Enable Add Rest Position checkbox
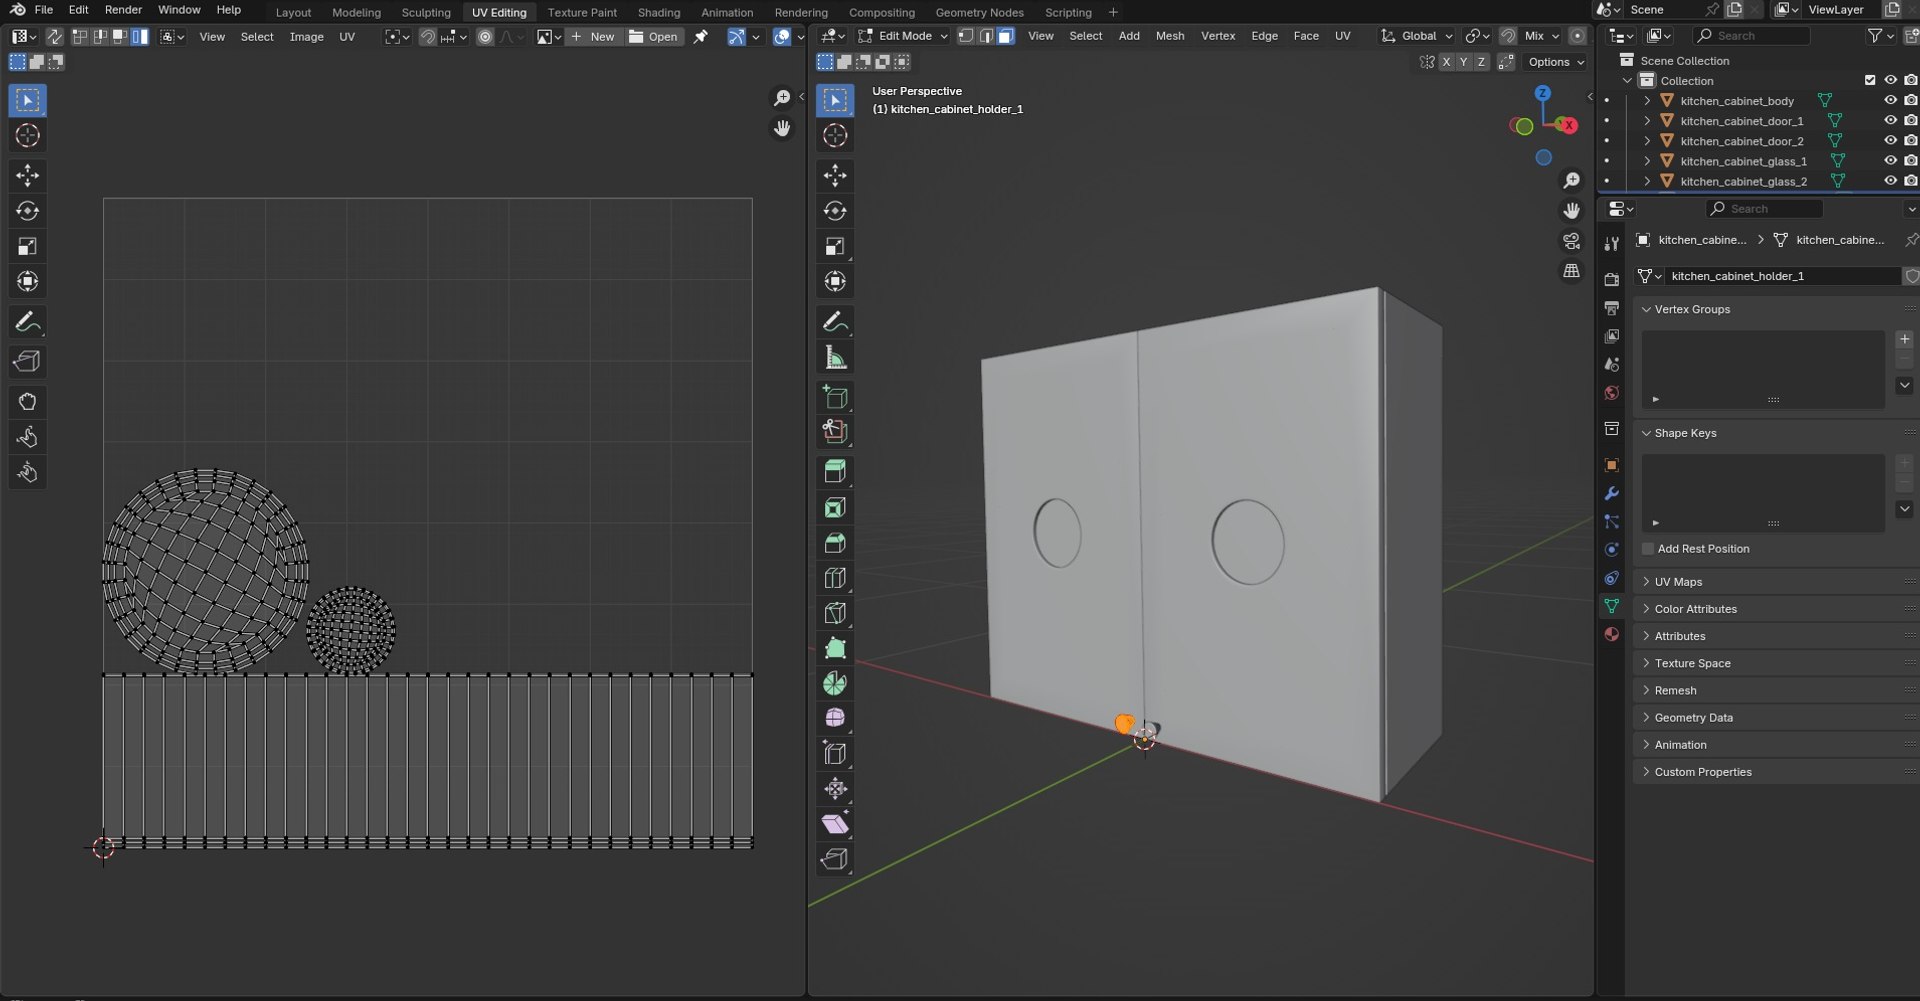This screenshot has width=1920, height=1001. click(1648, 549)
